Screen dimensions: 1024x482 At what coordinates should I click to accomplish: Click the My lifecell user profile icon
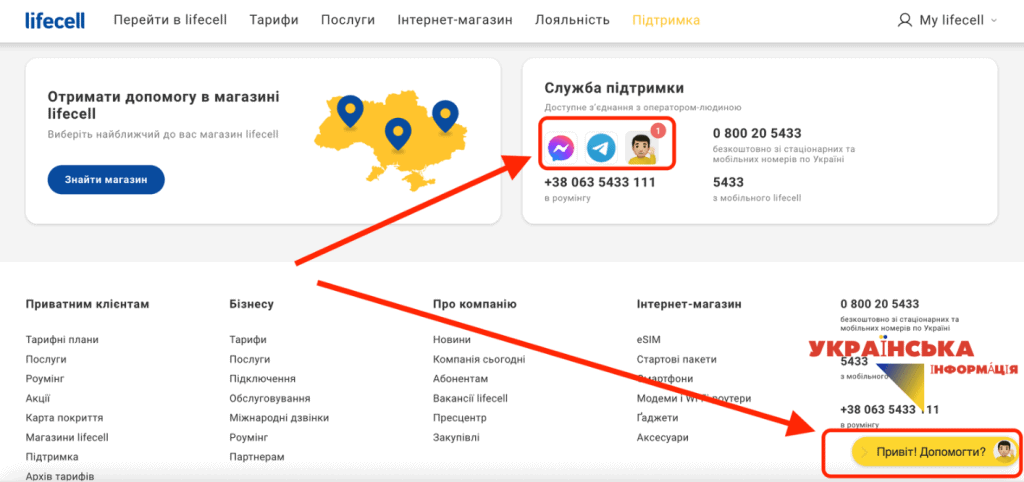click(904, 20)
